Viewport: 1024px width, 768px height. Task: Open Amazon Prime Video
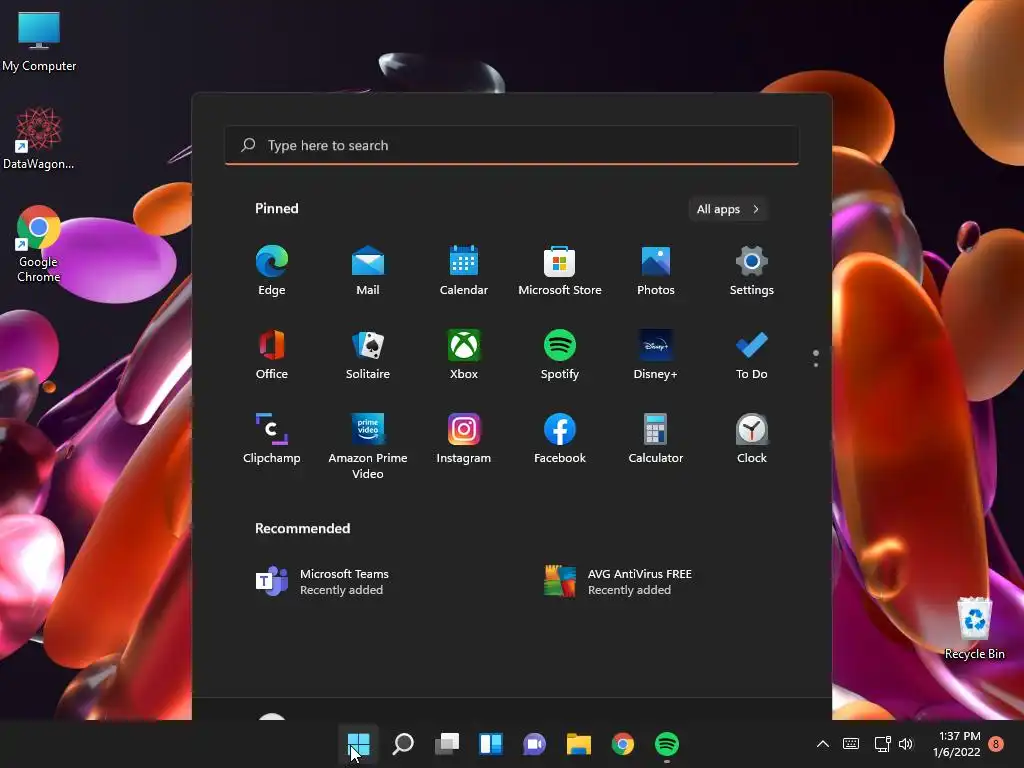pyautogui.click(x=368, y=447)
